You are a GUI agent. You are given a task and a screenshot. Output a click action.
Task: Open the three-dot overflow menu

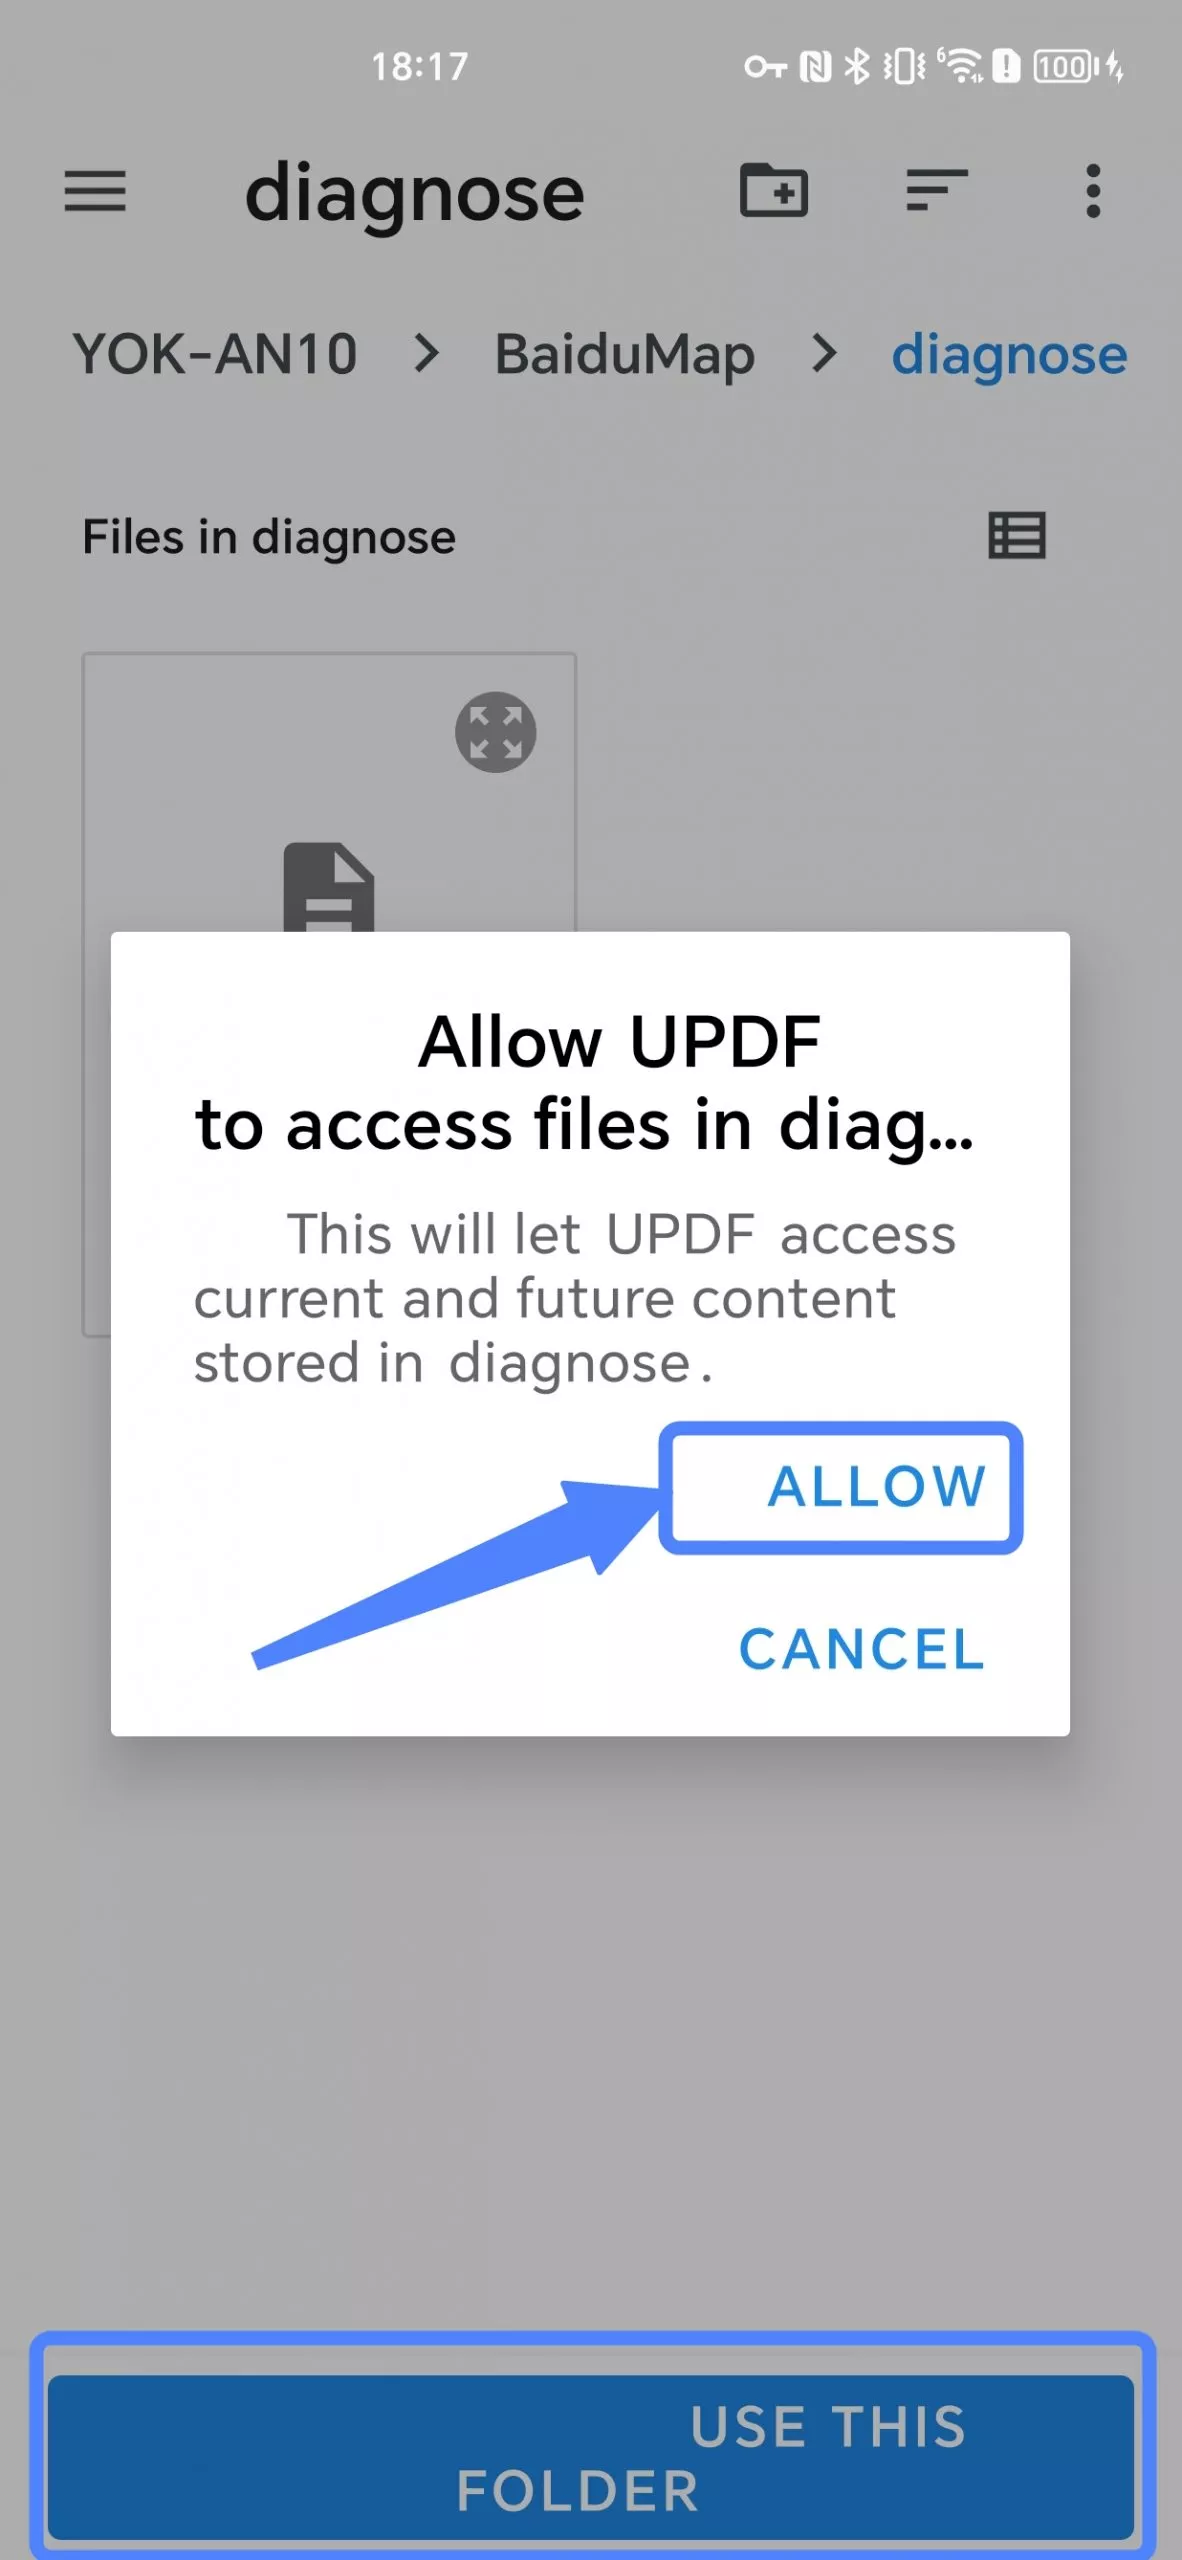point(1093,190)
